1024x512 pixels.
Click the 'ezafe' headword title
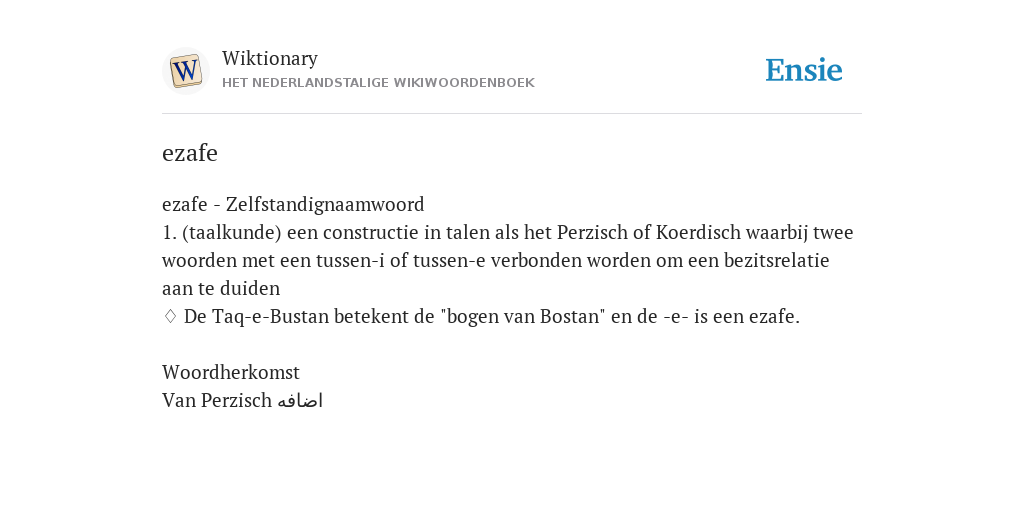(189, 153)
